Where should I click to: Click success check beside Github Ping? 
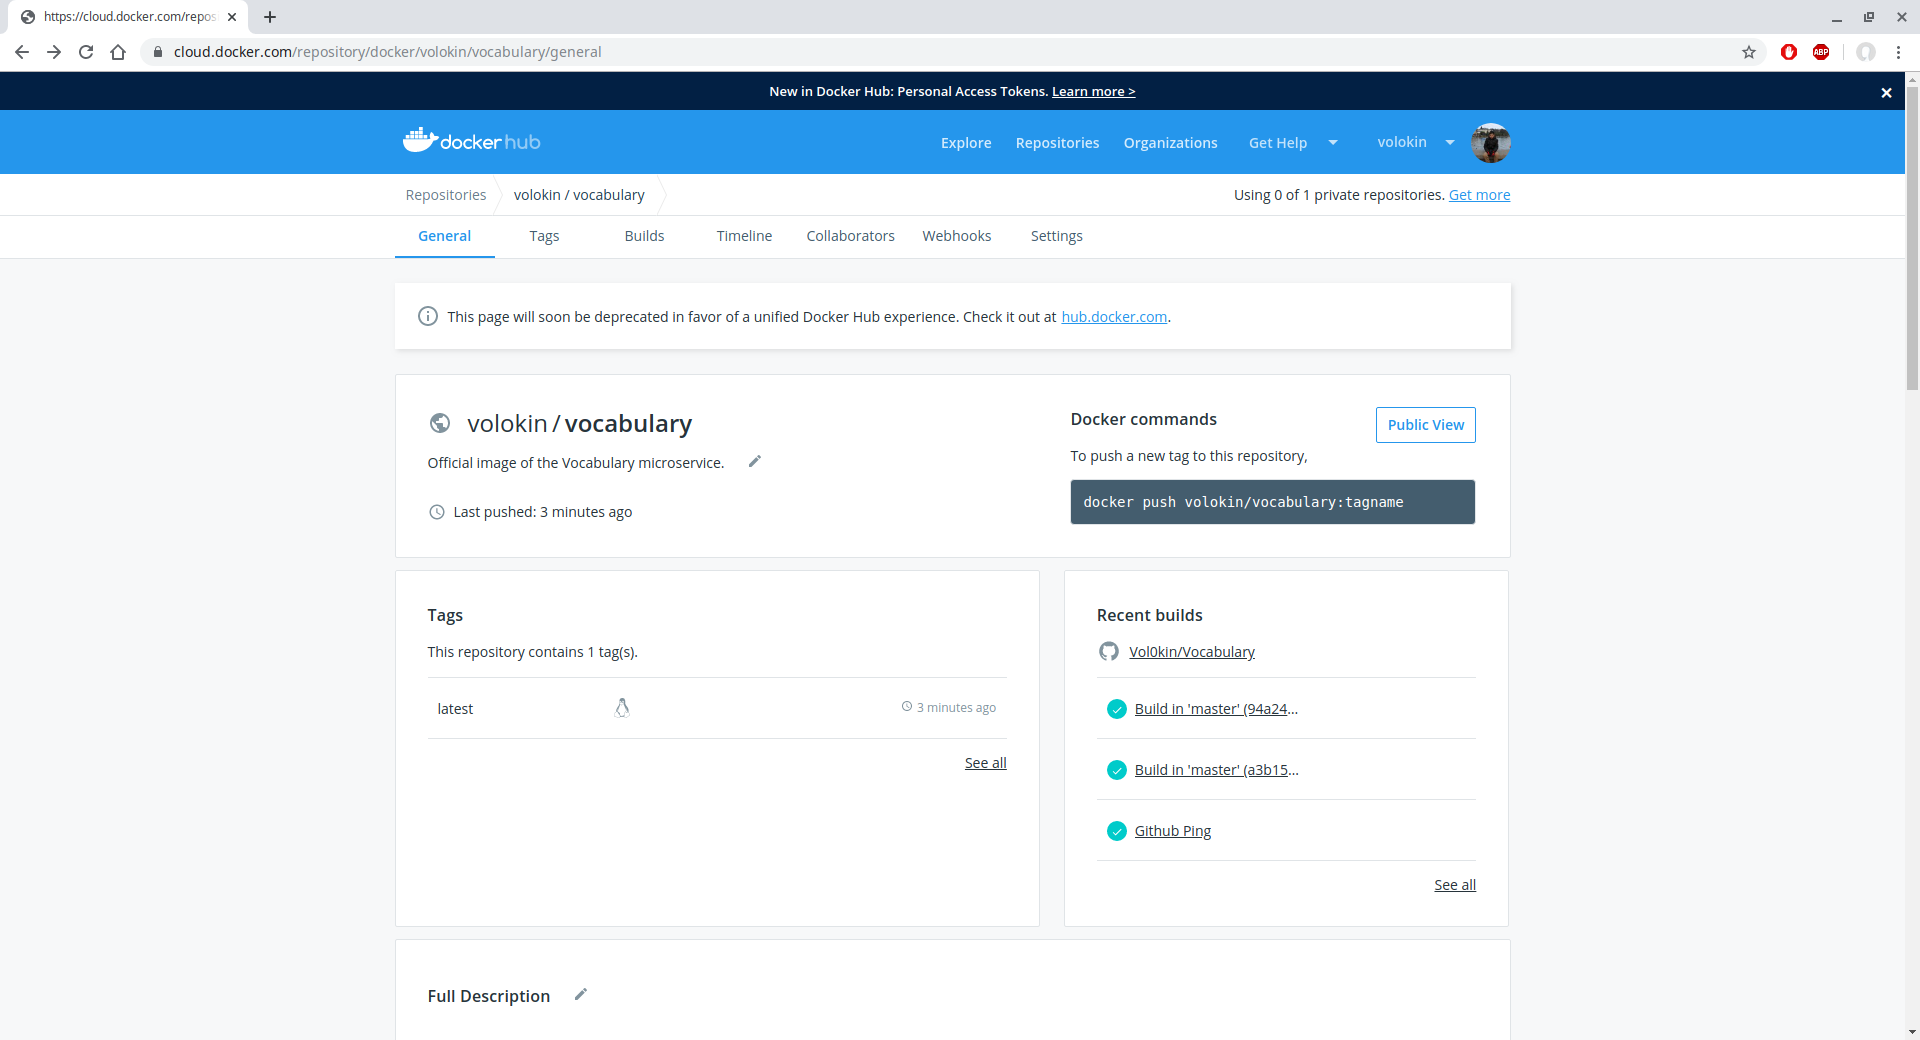click(1117, 831)
